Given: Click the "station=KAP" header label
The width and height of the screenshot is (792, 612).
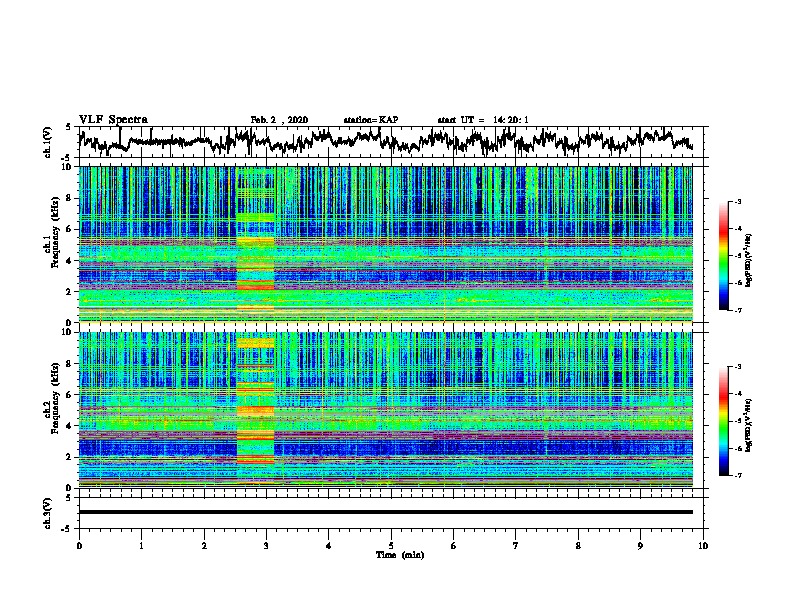Looking at the screenshot, I should pos(371,120).
